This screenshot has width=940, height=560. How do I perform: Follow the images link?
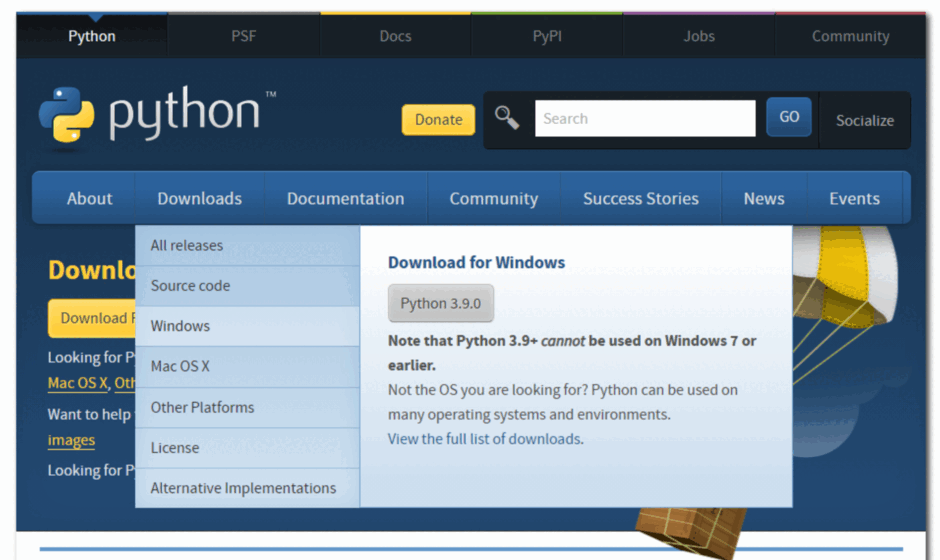point(71,441)
